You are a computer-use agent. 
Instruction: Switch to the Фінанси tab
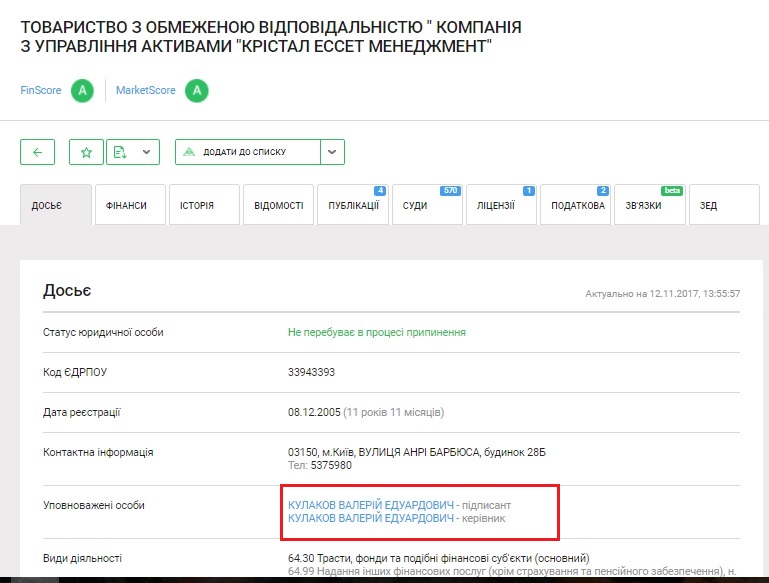coord(127,206)
